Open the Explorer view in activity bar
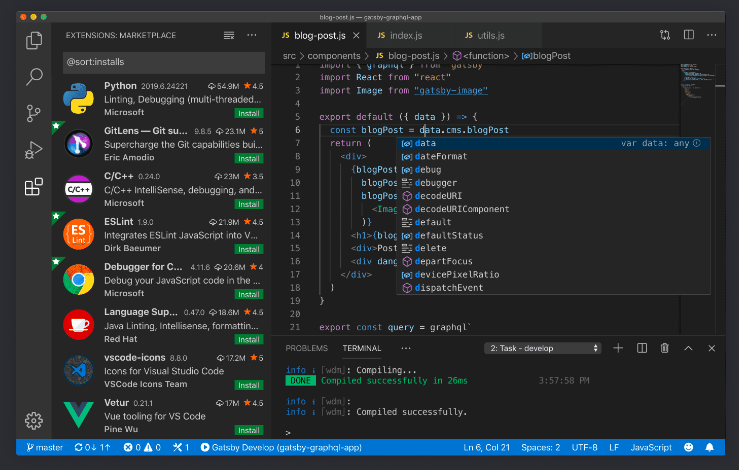Viewport: 739px width, 470px height. point(34,41)
